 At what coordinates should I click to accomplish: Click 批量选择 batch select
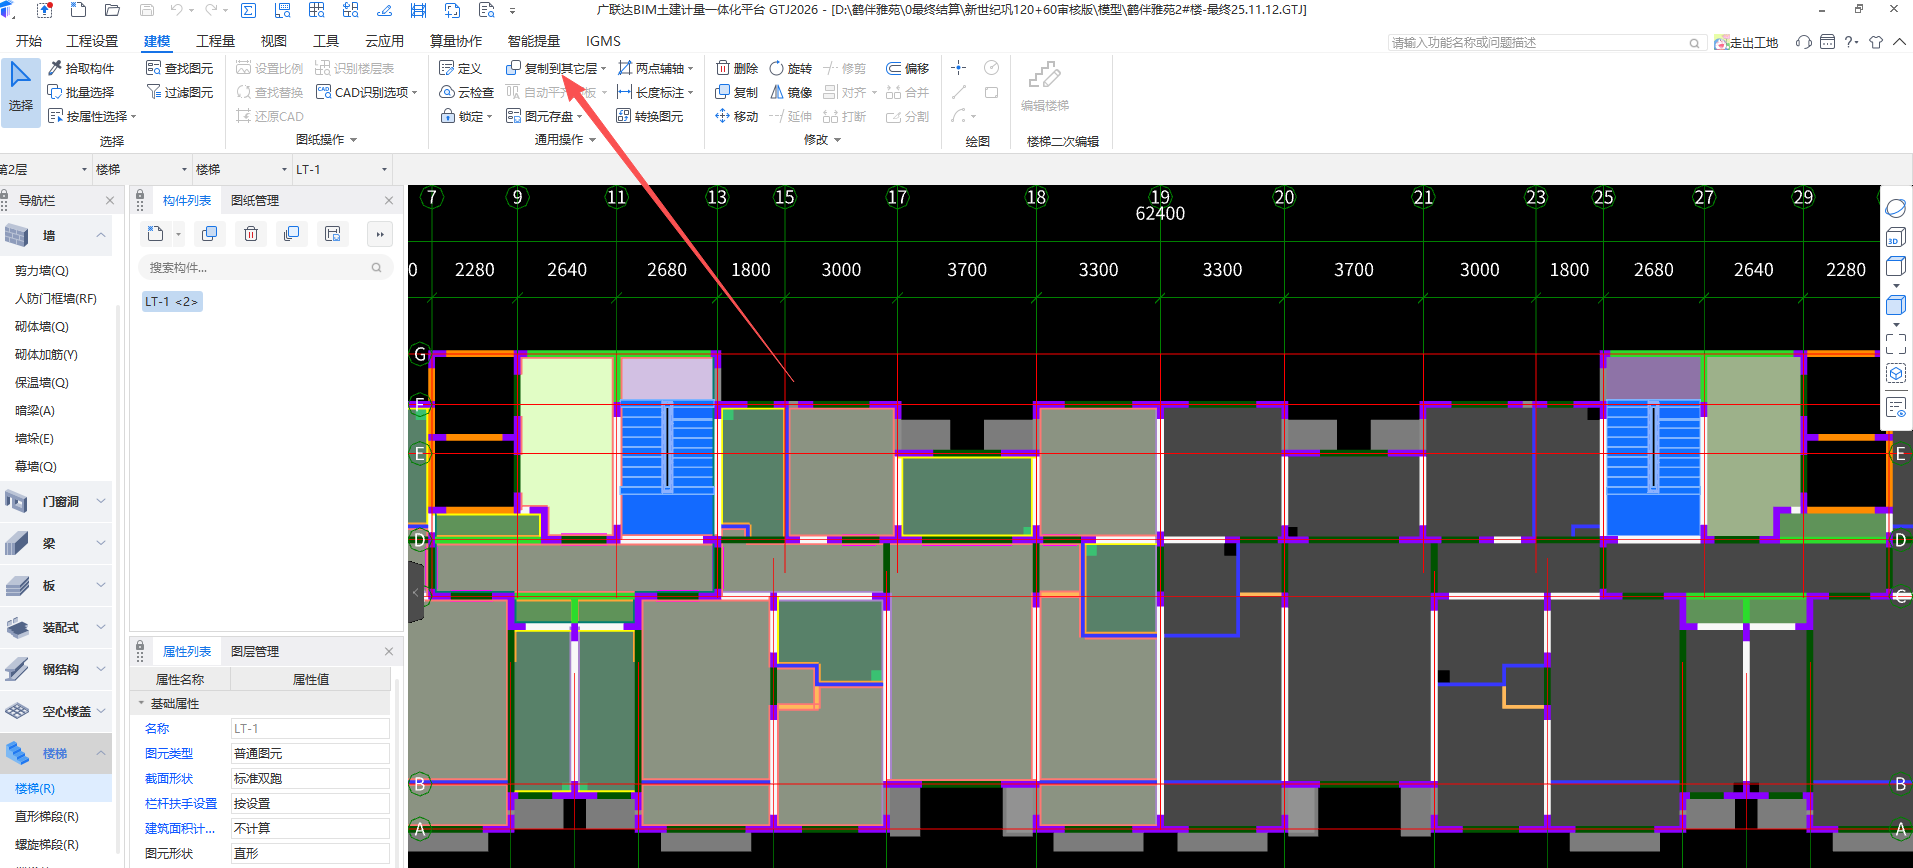point(81,92)
